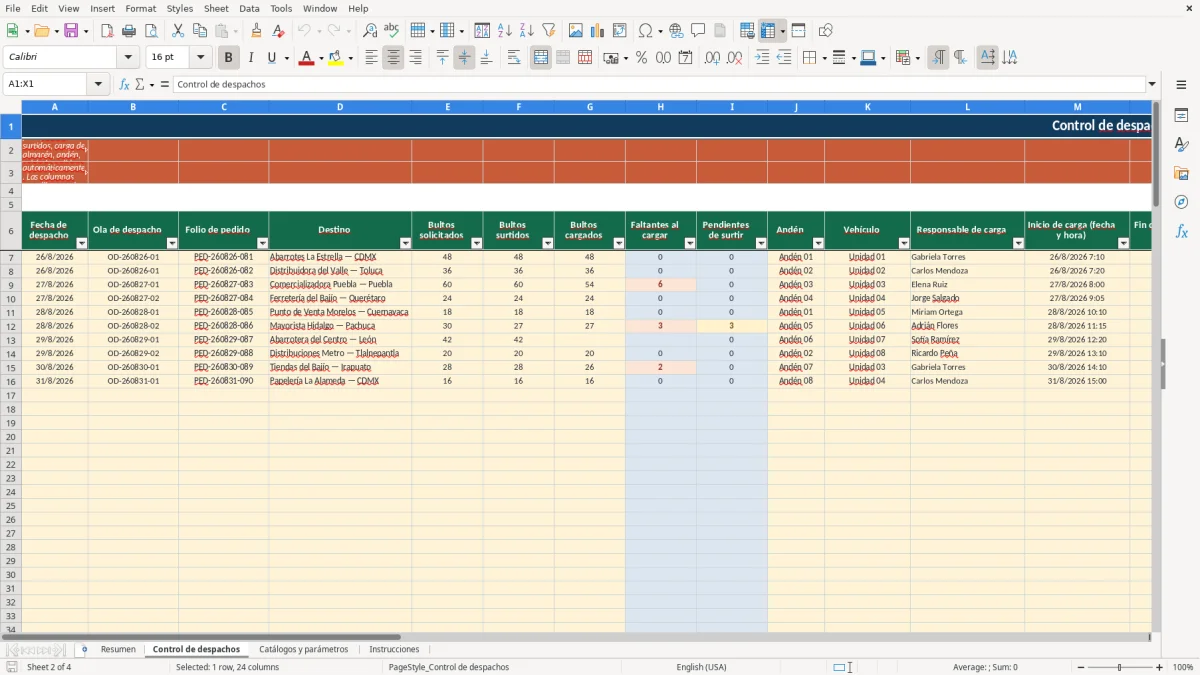This screenshot has height=675, width=1200.
Task: Insert Image icon in toolbar
Action: pyautogui.click(x=576, y=31)
